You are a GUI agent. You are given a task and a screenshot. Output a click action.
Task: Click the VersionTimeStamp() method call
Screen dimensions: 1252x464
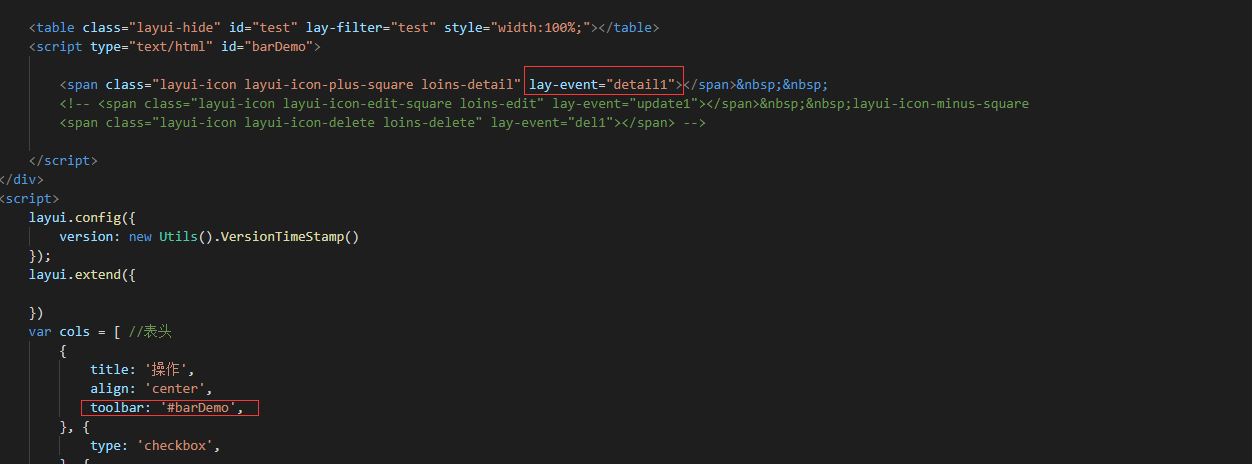(x=290, y=236)
